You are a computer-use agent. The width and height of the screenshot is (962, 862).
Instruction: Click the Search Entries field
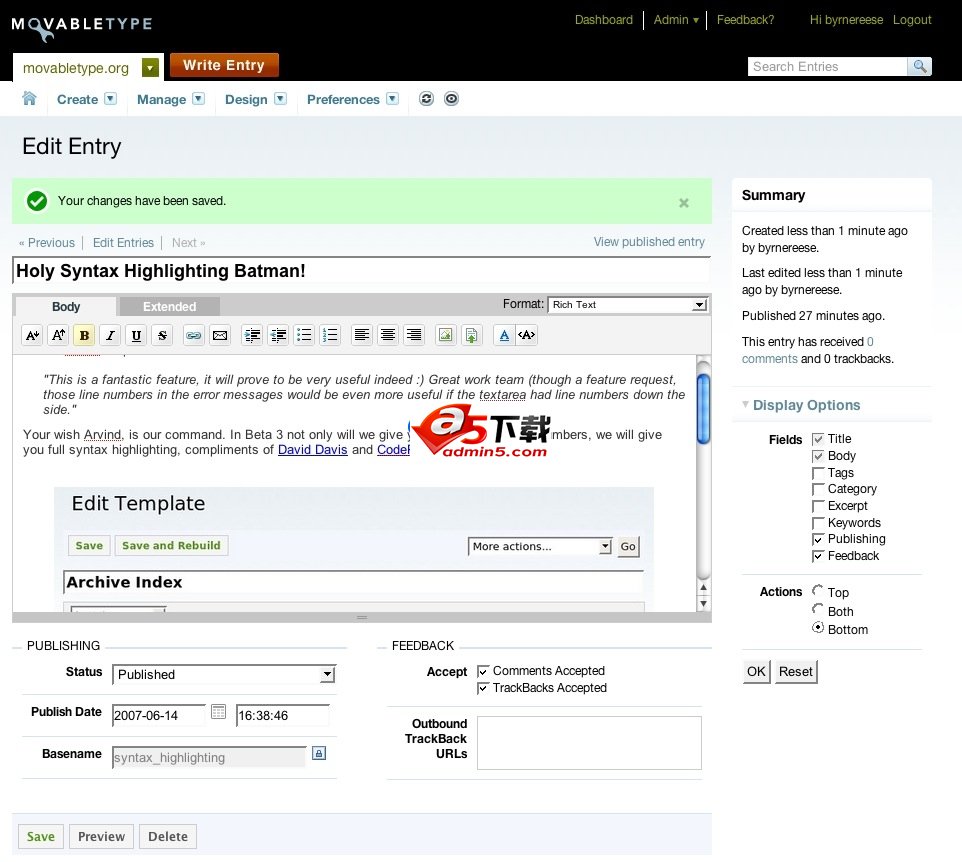pyautogui.click(x=827, y=66)
